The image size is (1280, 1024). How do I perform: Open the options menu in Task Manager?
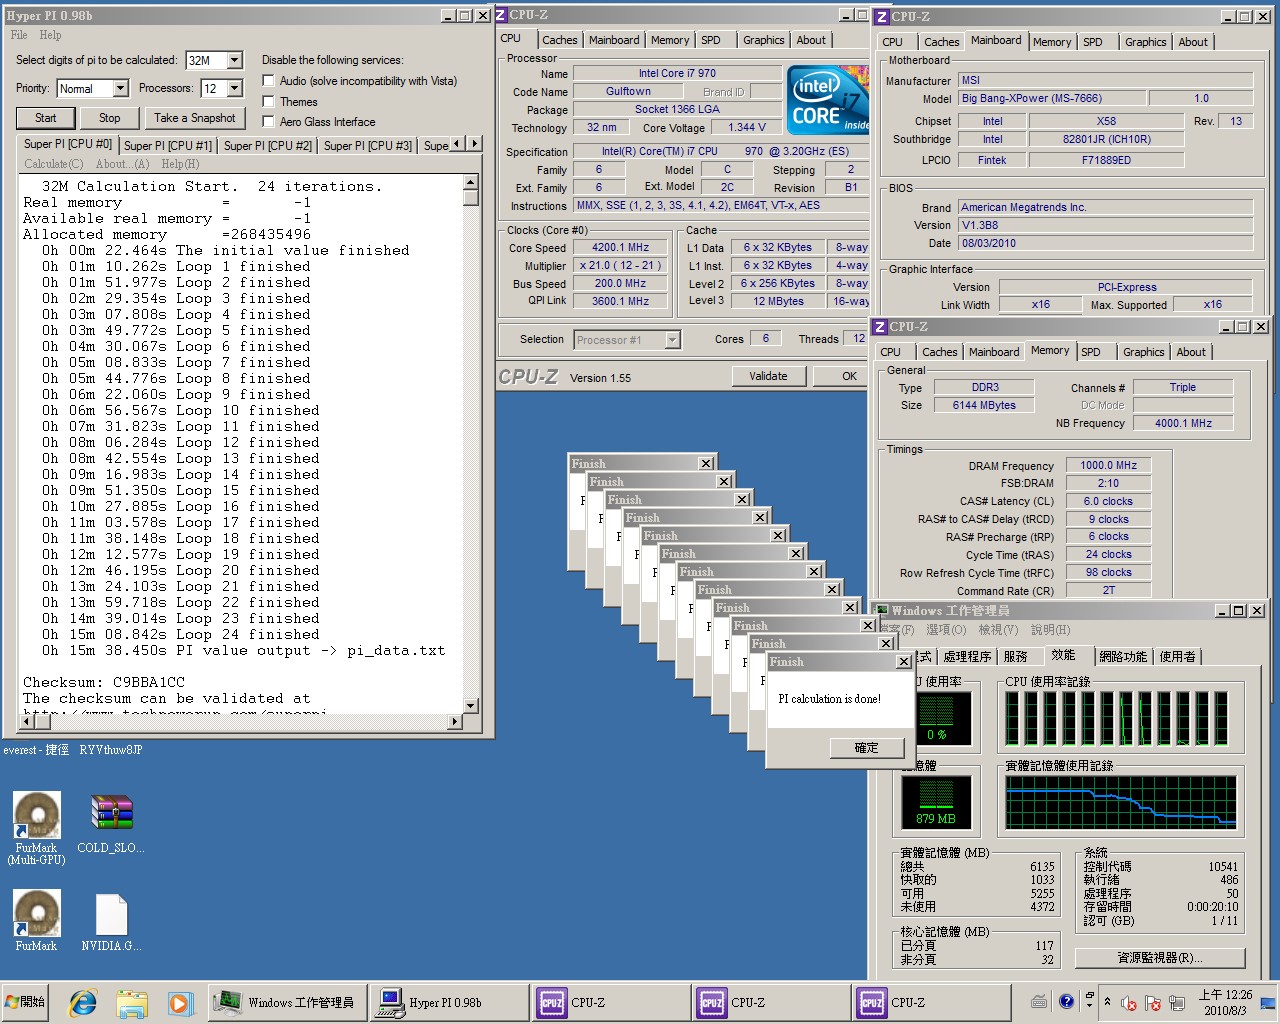[x=945, y=630]
